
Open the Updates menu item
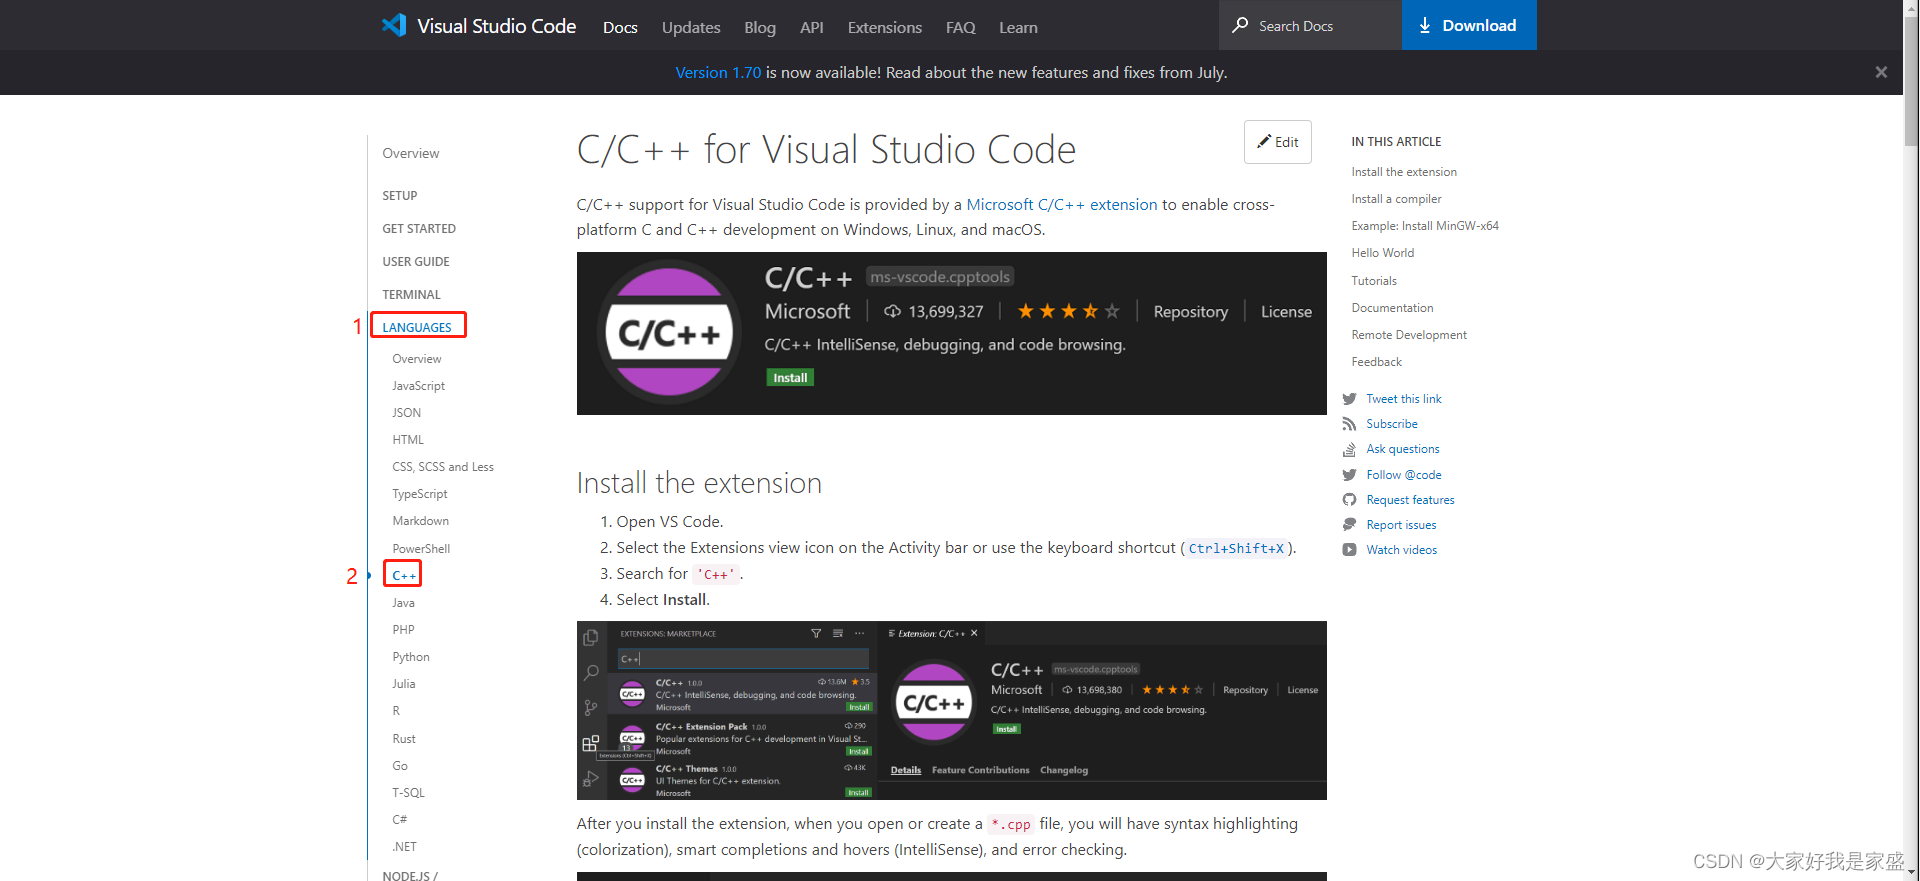pos(691,27)
